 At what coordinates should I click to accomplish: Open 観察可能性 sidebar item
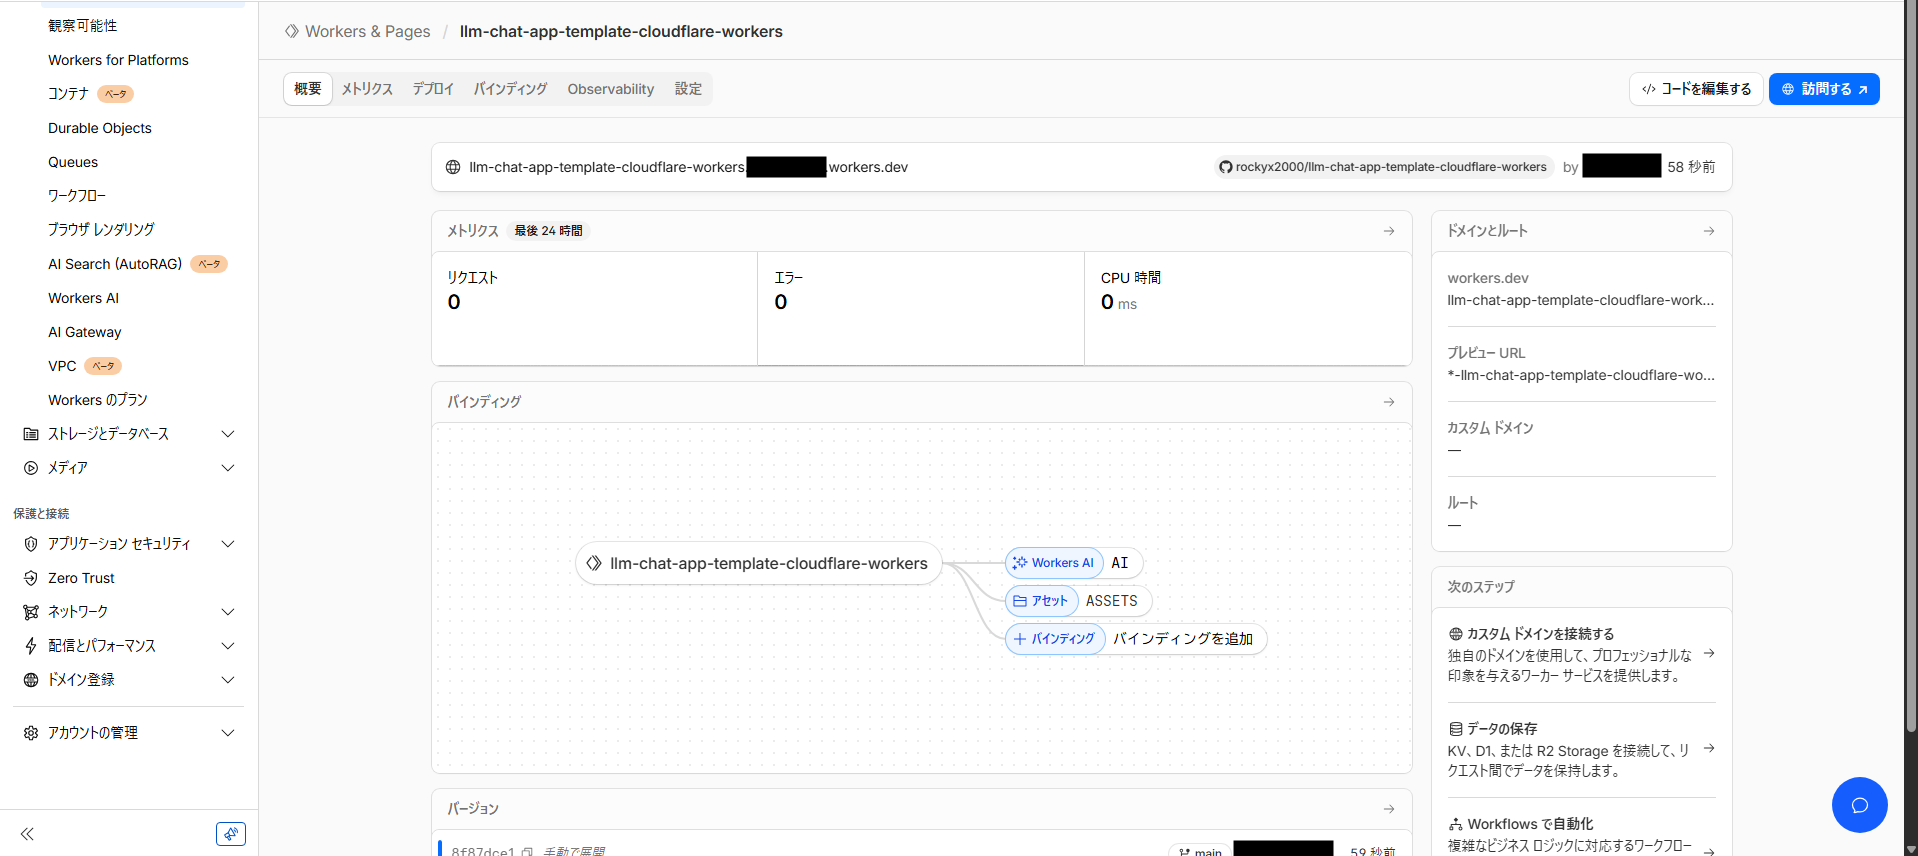click(82, 26)
